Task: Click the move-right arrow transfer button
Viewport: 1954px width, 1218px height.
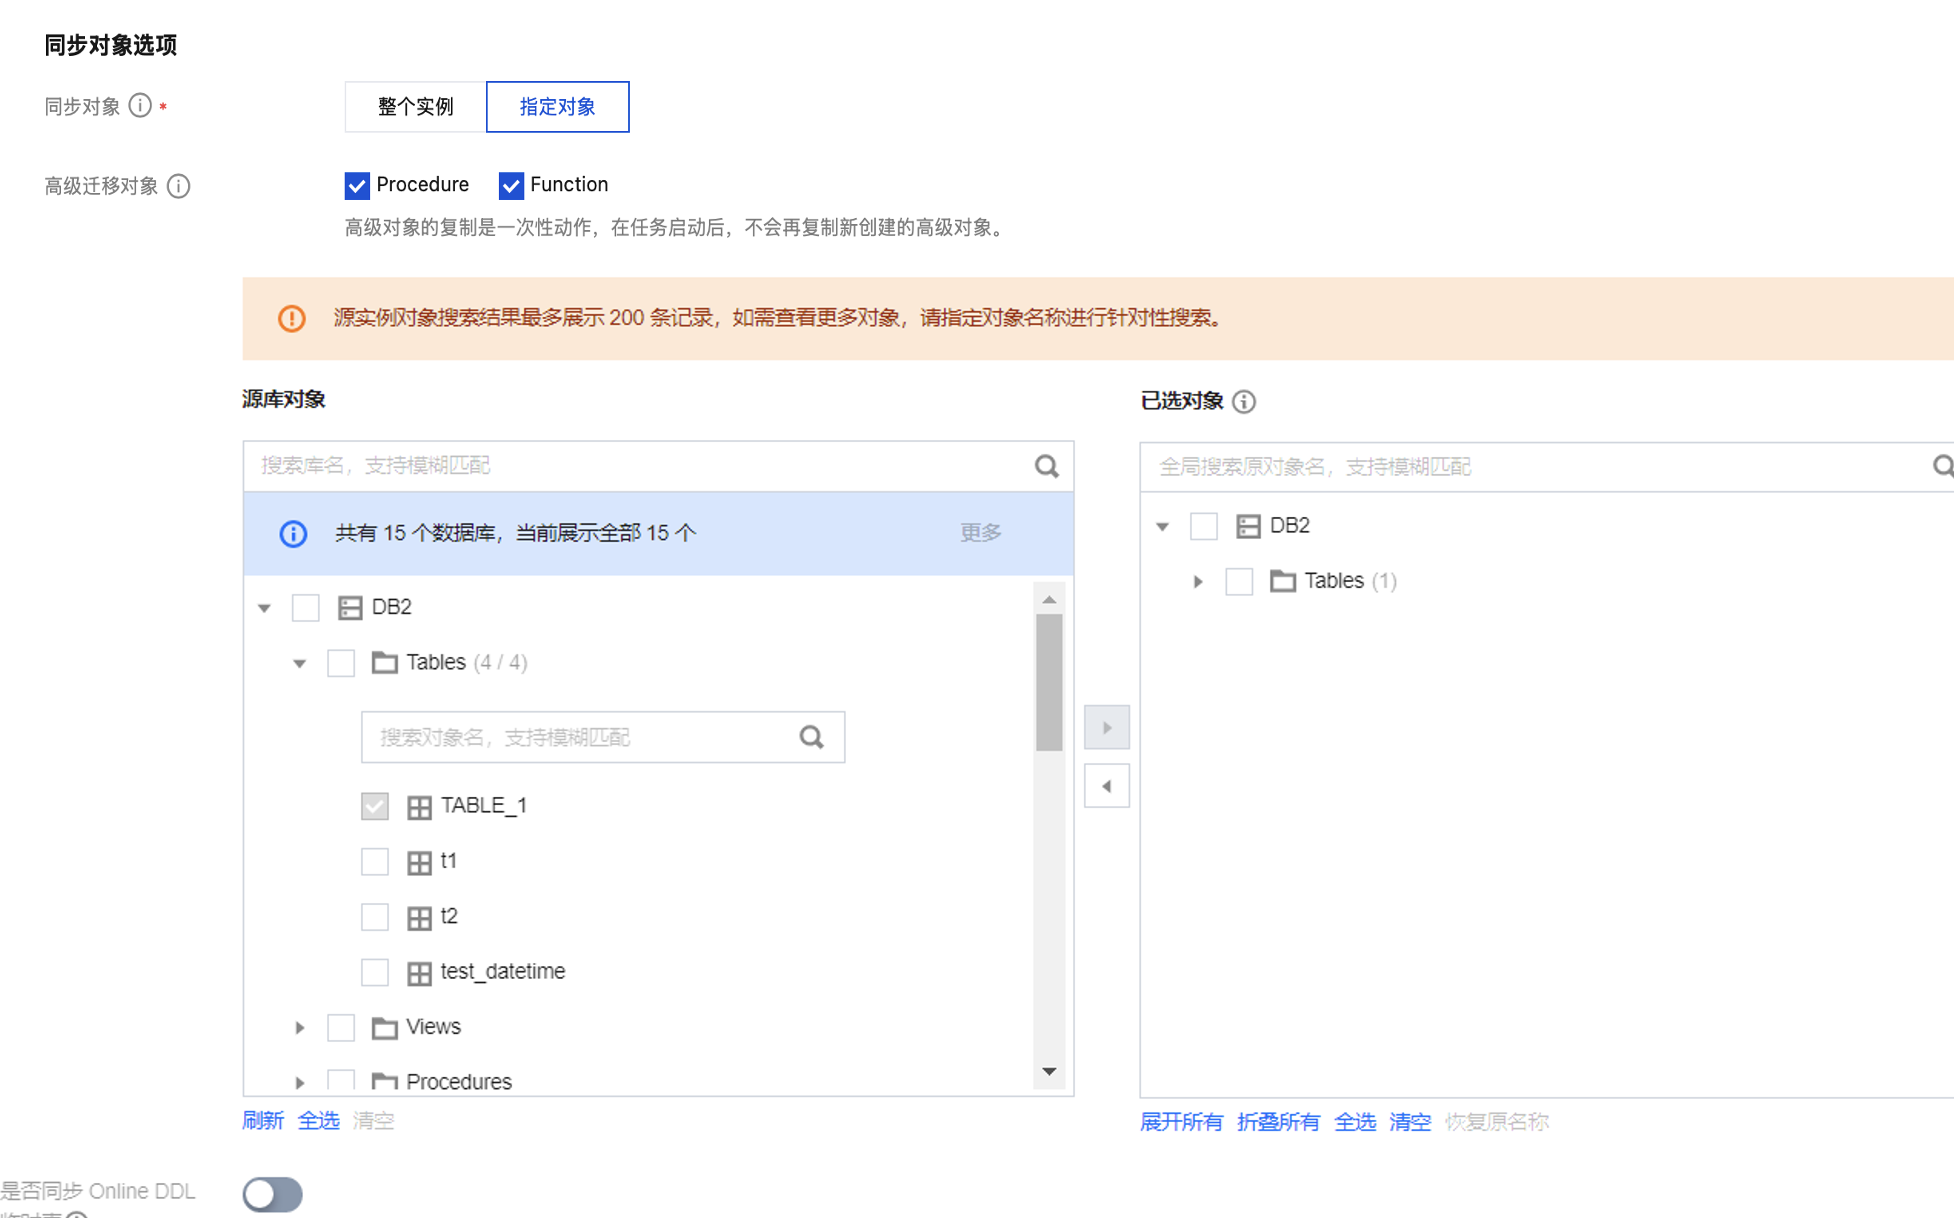Action: [1106, 728]
